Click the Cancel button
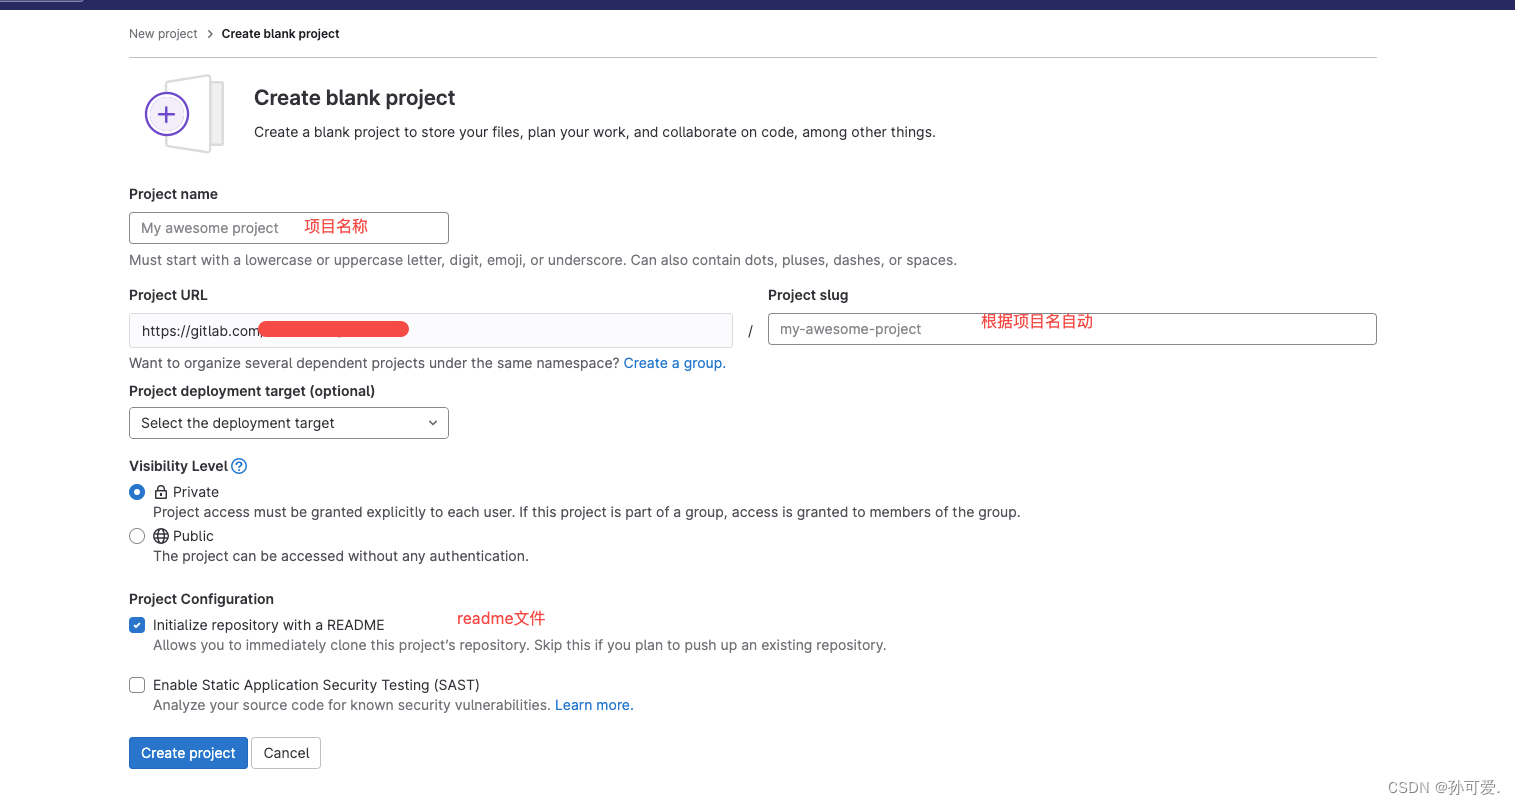The width and height of the screenshot is (1515, 805). point(285,752)
